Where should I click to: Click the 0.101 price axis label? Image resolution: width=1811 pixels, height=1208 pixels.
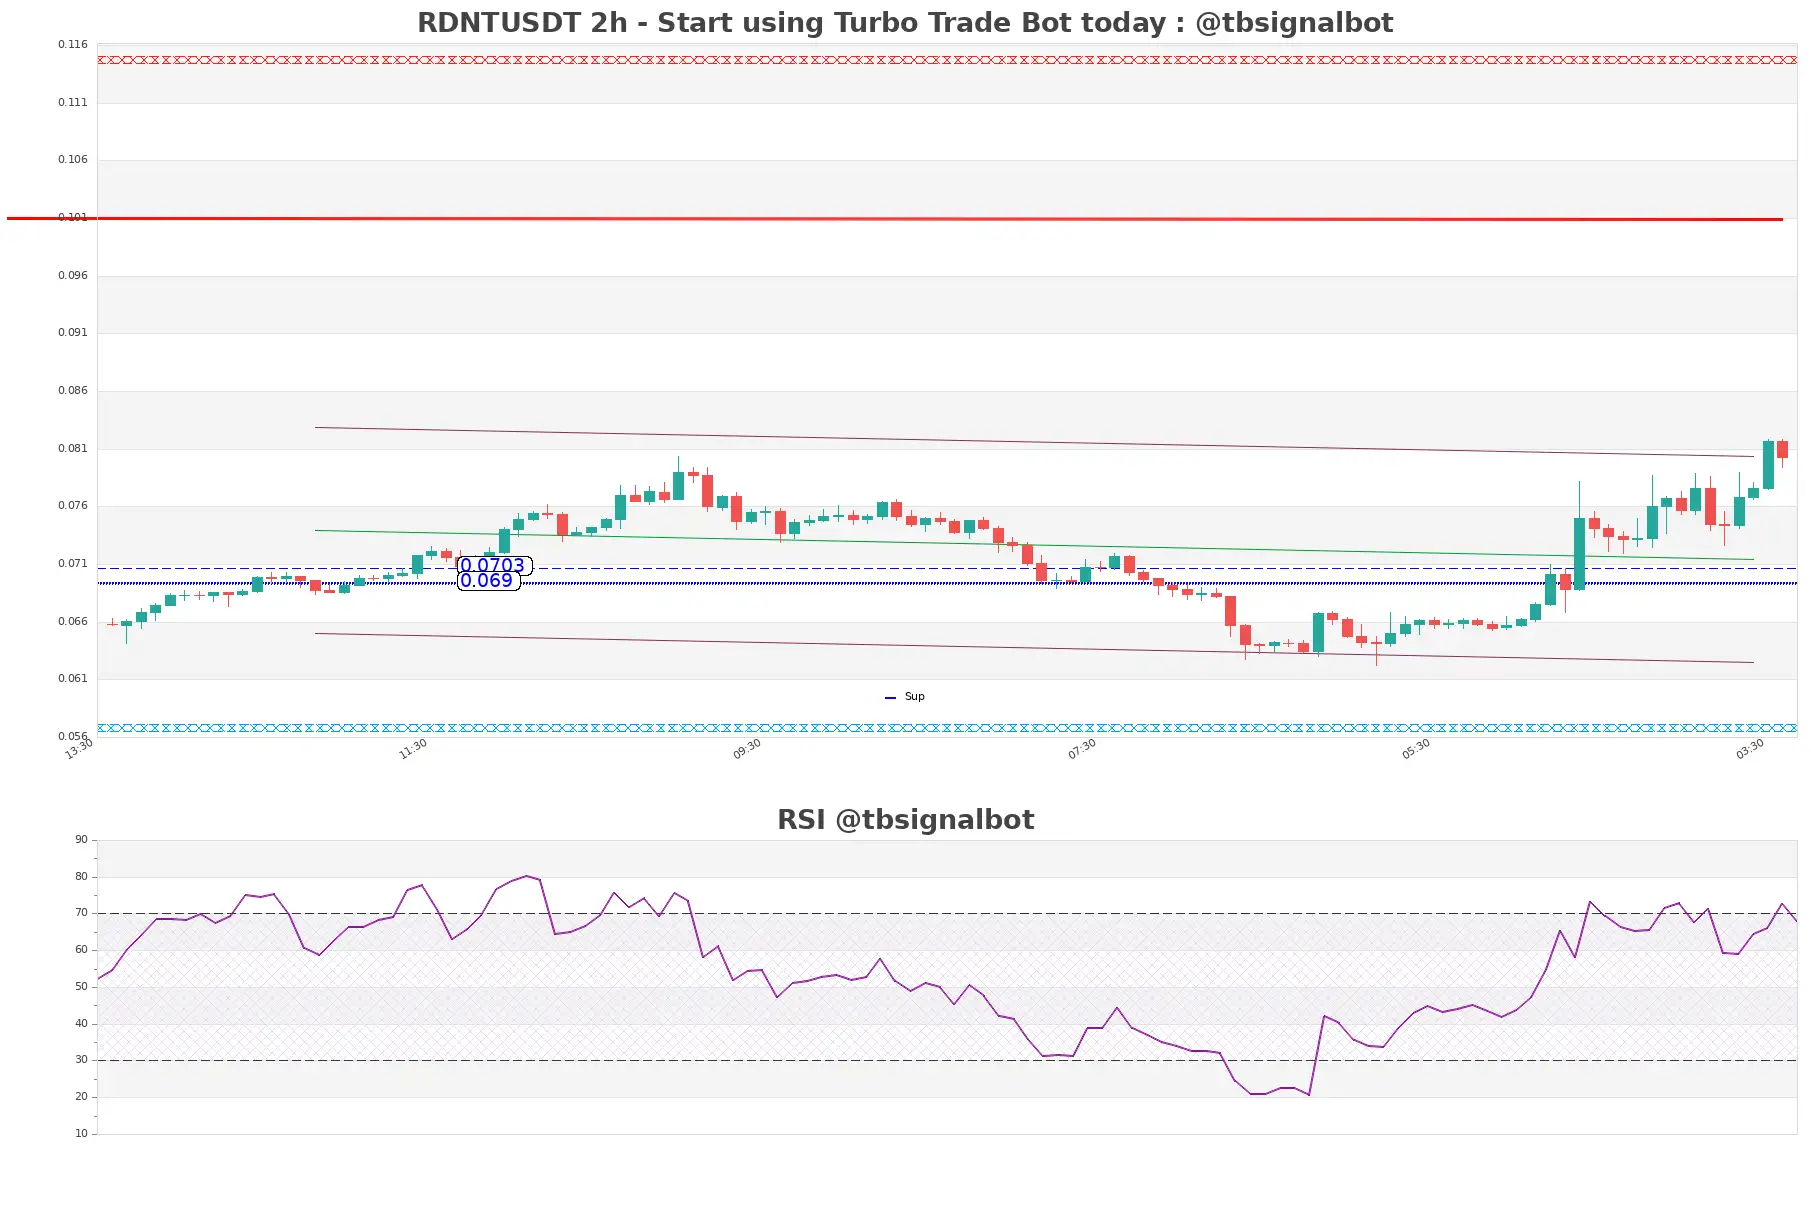click(73, 218)
